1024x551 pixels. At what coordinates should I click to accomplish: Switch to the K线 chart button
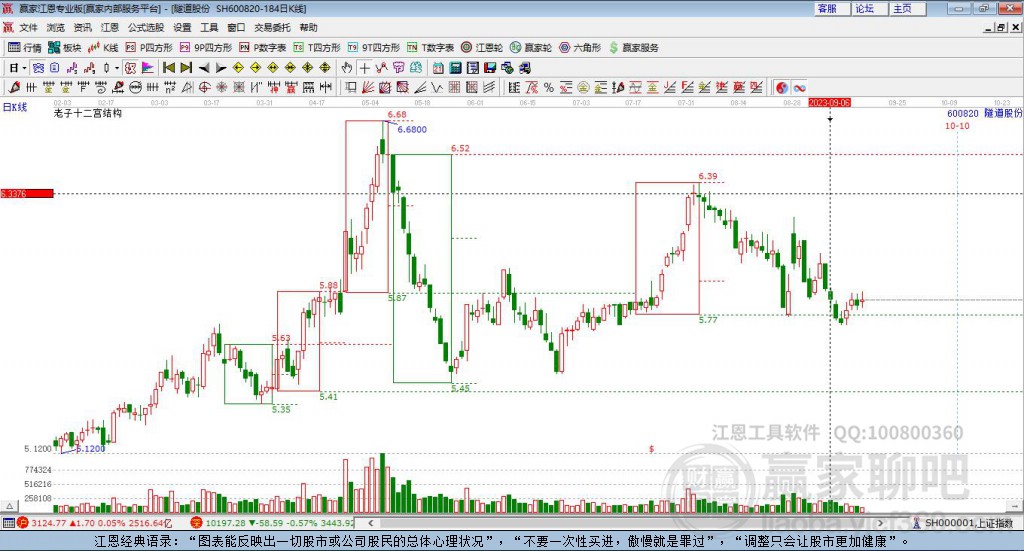click(x=103, y=48)
